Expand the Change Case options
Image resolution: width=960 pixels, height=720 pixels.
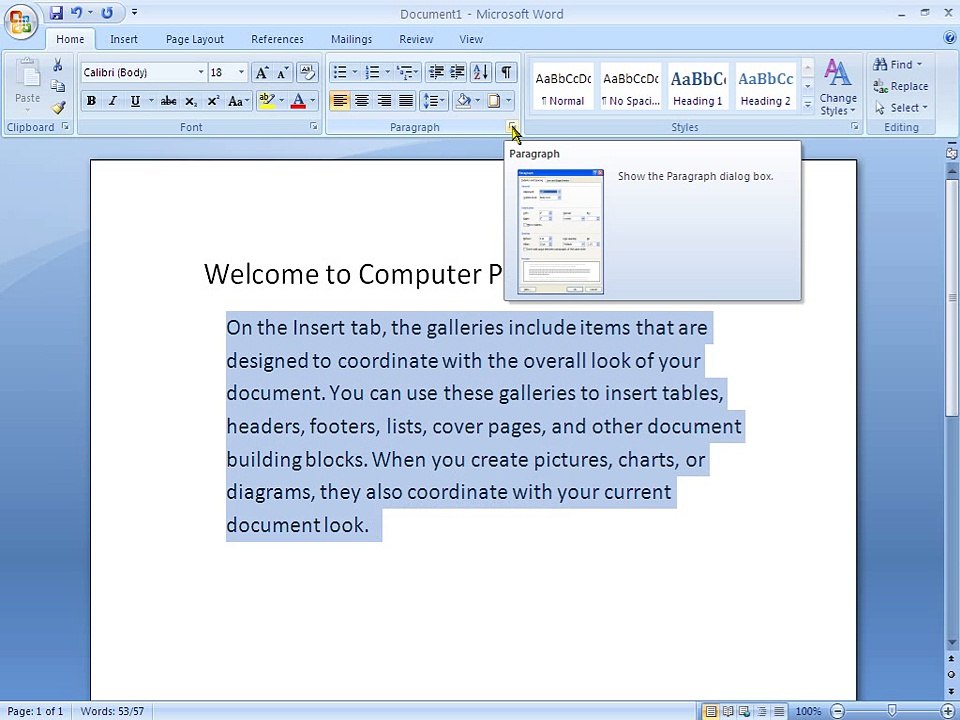coord(238,101)
